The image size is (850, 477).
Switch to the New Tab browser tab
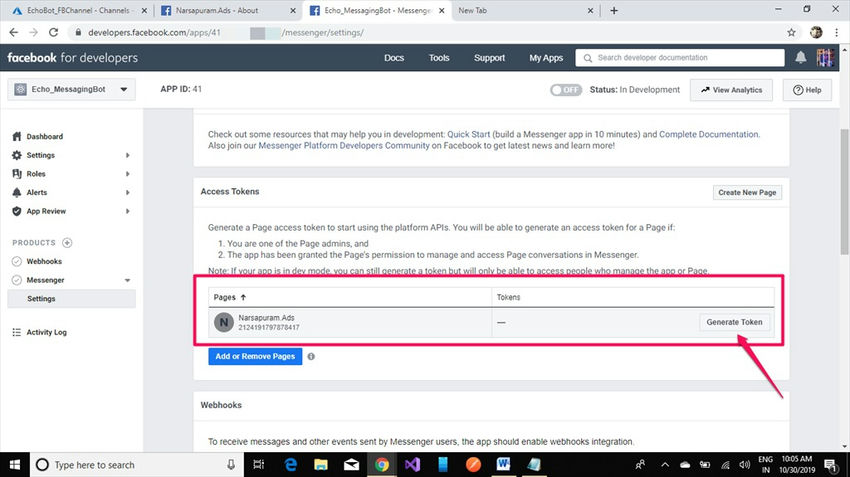[525, 10]
